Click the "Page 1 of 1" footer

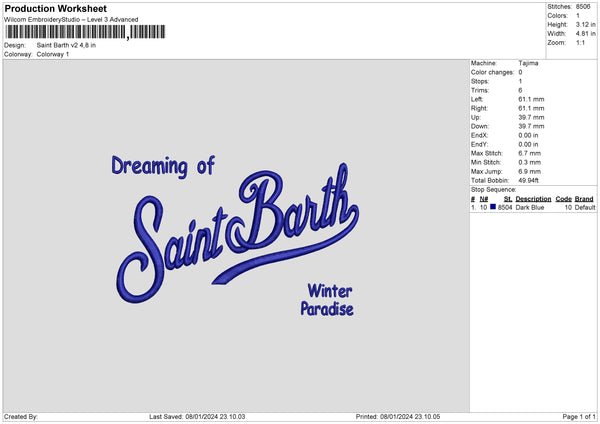click(579, 417)
